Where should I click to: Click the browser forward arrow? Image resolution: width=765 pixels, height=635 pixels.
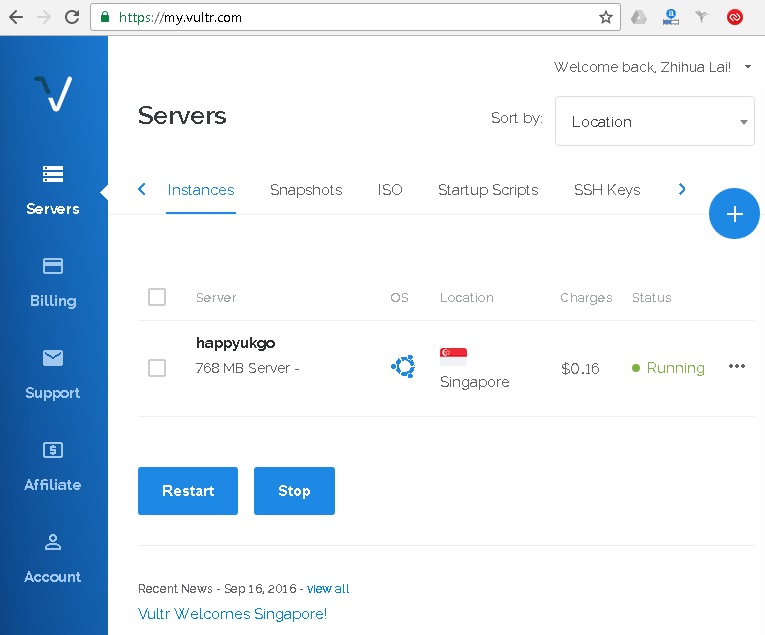pos(44,18)
